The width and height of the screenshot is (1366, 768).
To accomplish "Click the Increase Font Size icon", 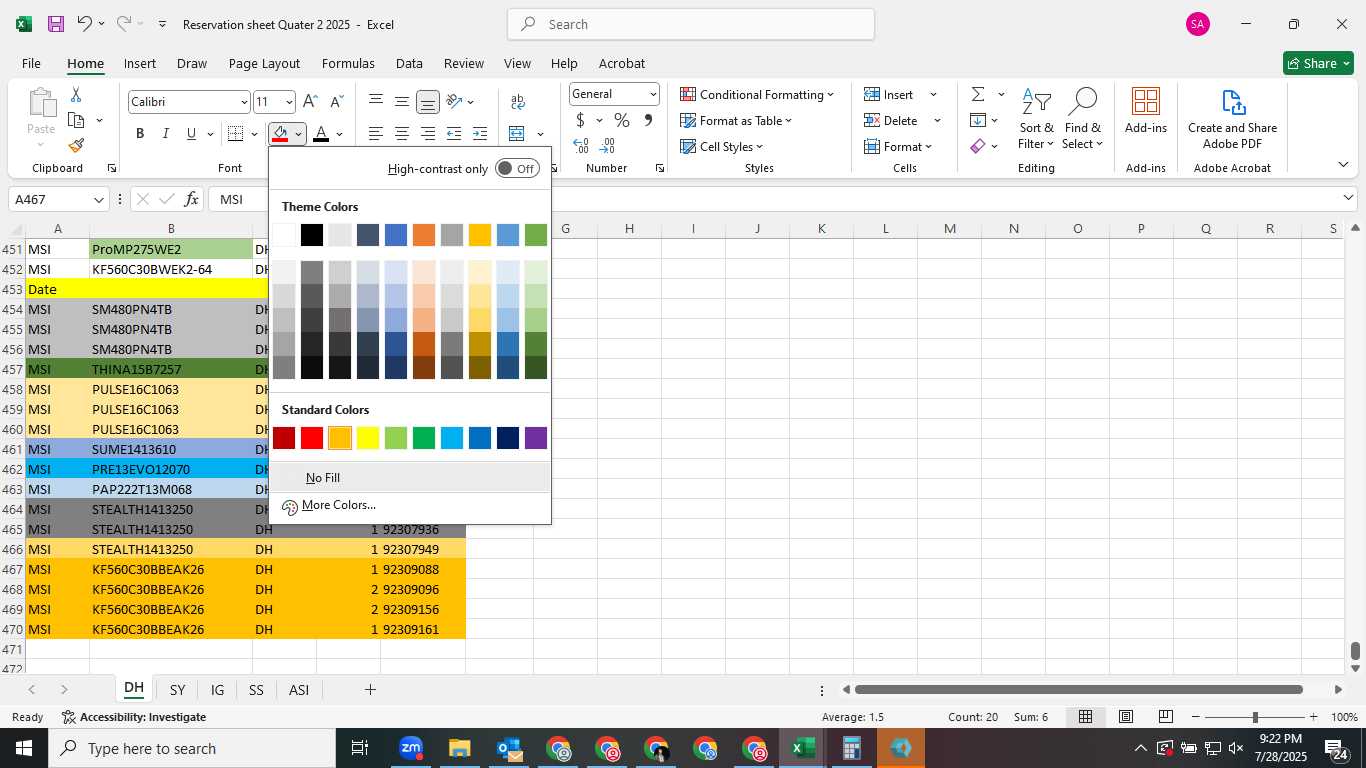I will tap(310, 101).
